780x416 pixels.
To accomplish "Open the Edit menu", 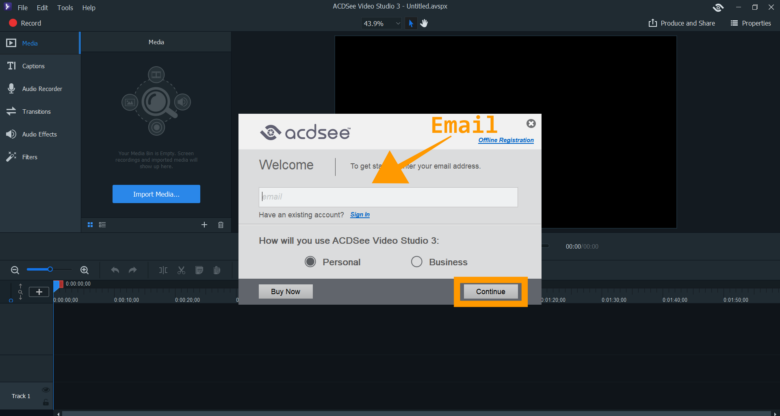I will pos(42,8).
